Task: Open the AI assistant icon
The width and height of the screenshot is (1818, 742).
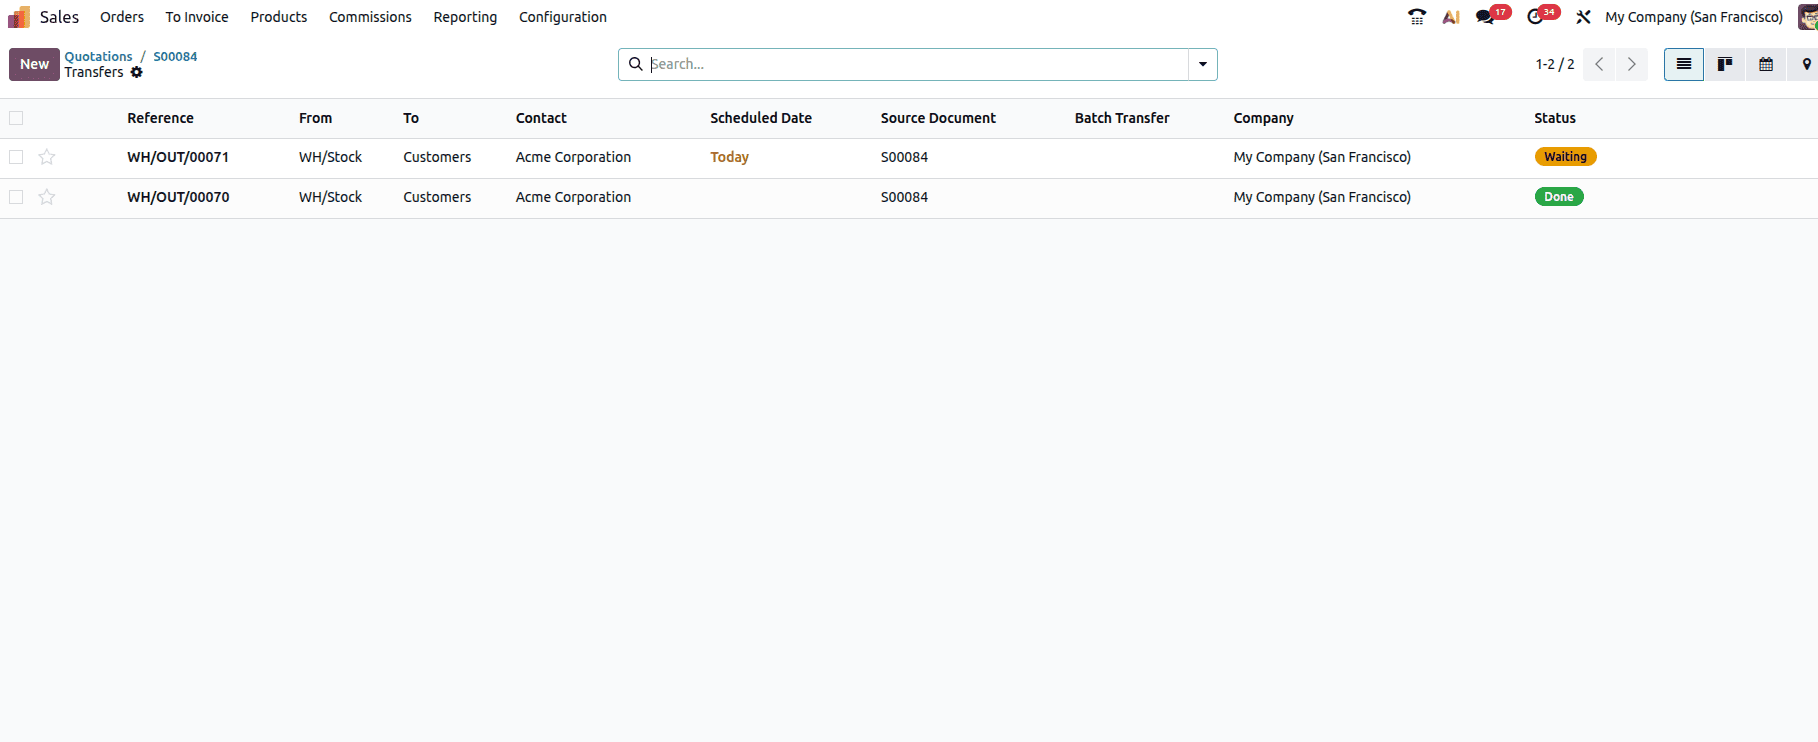Action: [1451, 17]
